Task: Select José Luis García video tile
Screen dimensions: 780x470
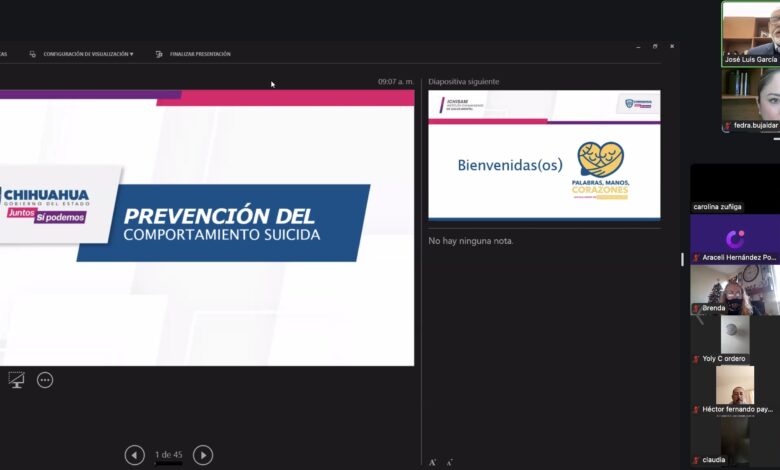Action: (751, 34)
